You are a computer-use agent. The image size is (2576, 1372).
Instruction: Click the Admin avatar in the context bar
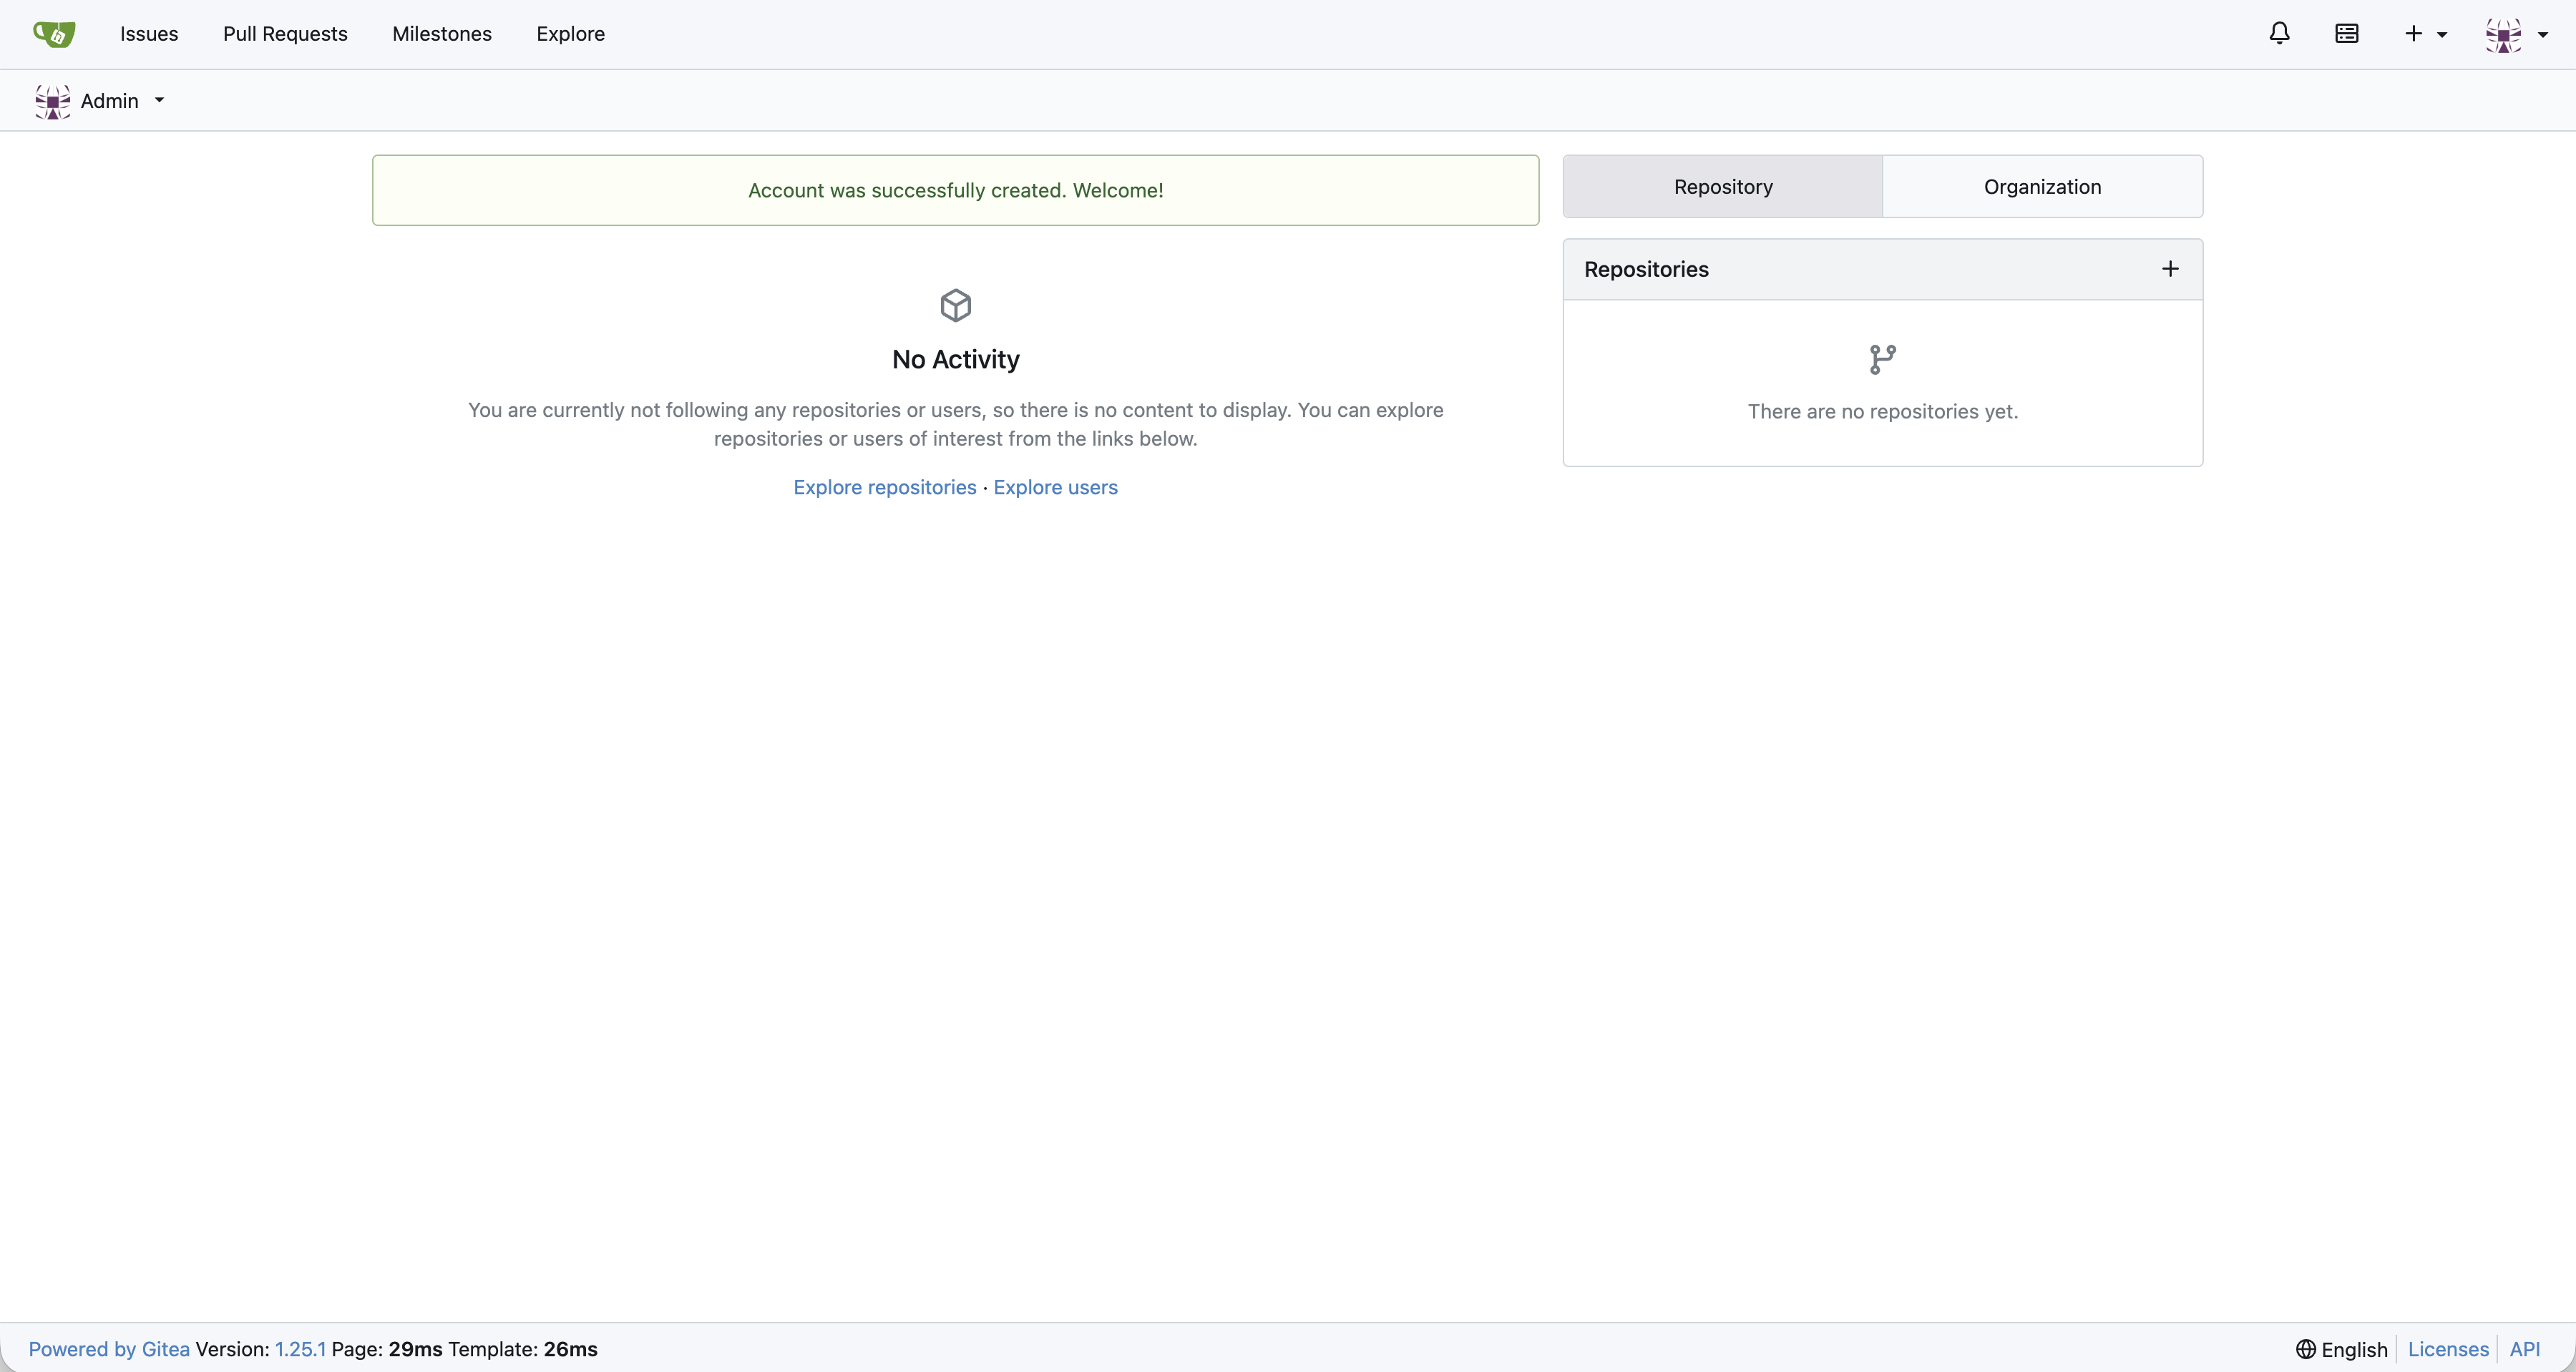(x=52, y=101)
